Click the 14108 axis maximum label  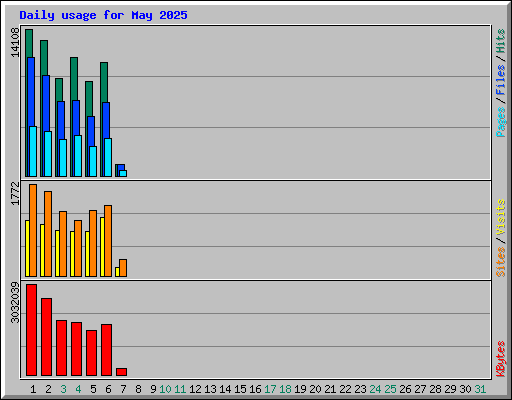click(x=15, y=42)
